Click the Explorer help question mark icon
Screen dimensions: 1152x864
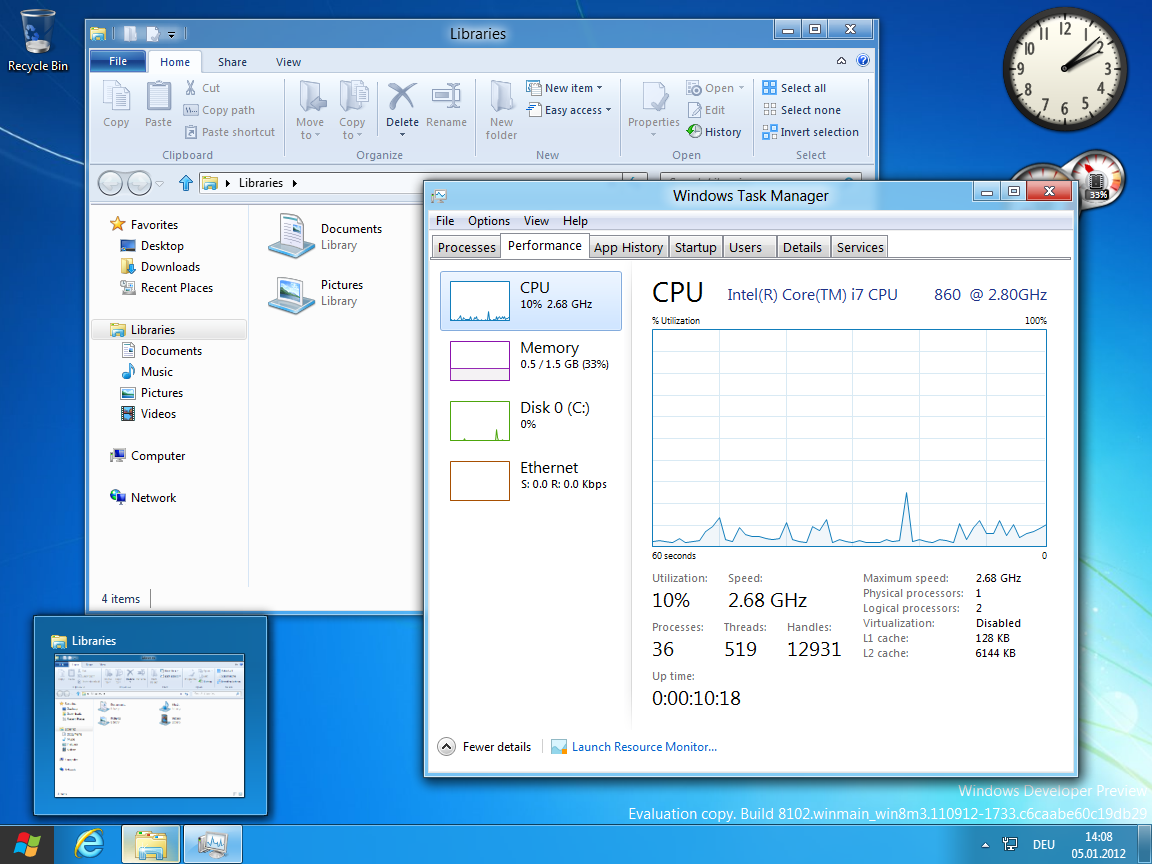click(863, 61)
